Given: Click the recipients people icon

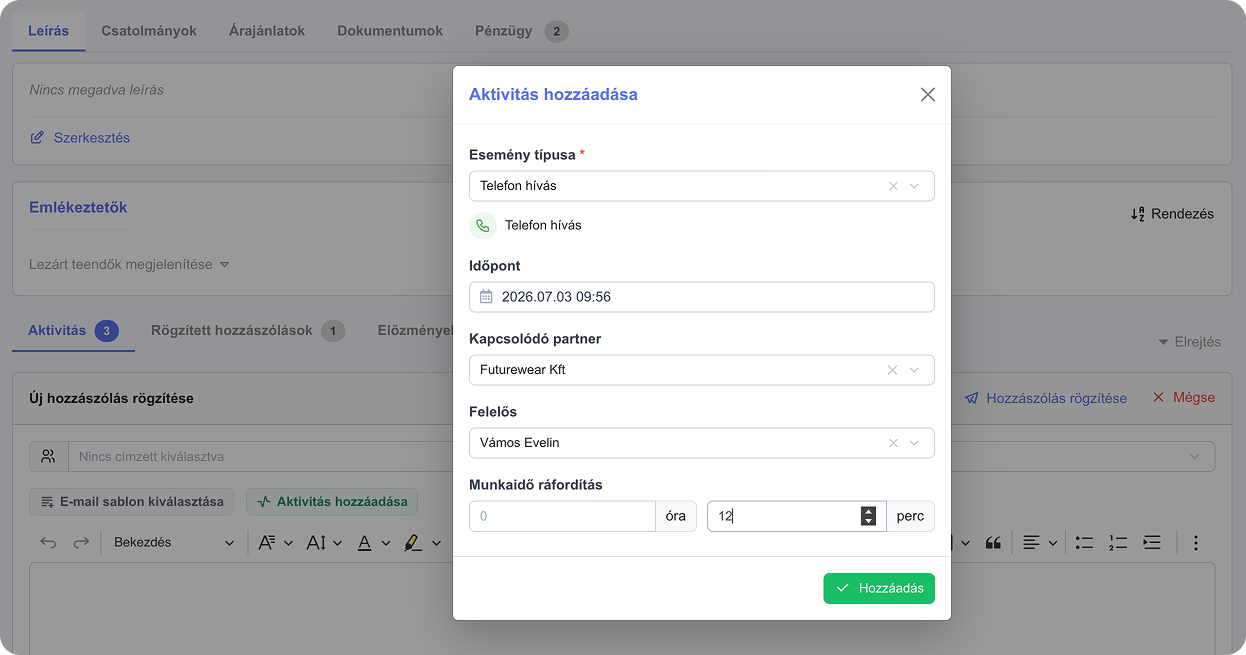Looking at the screenshot, I should tap(48, 456).
